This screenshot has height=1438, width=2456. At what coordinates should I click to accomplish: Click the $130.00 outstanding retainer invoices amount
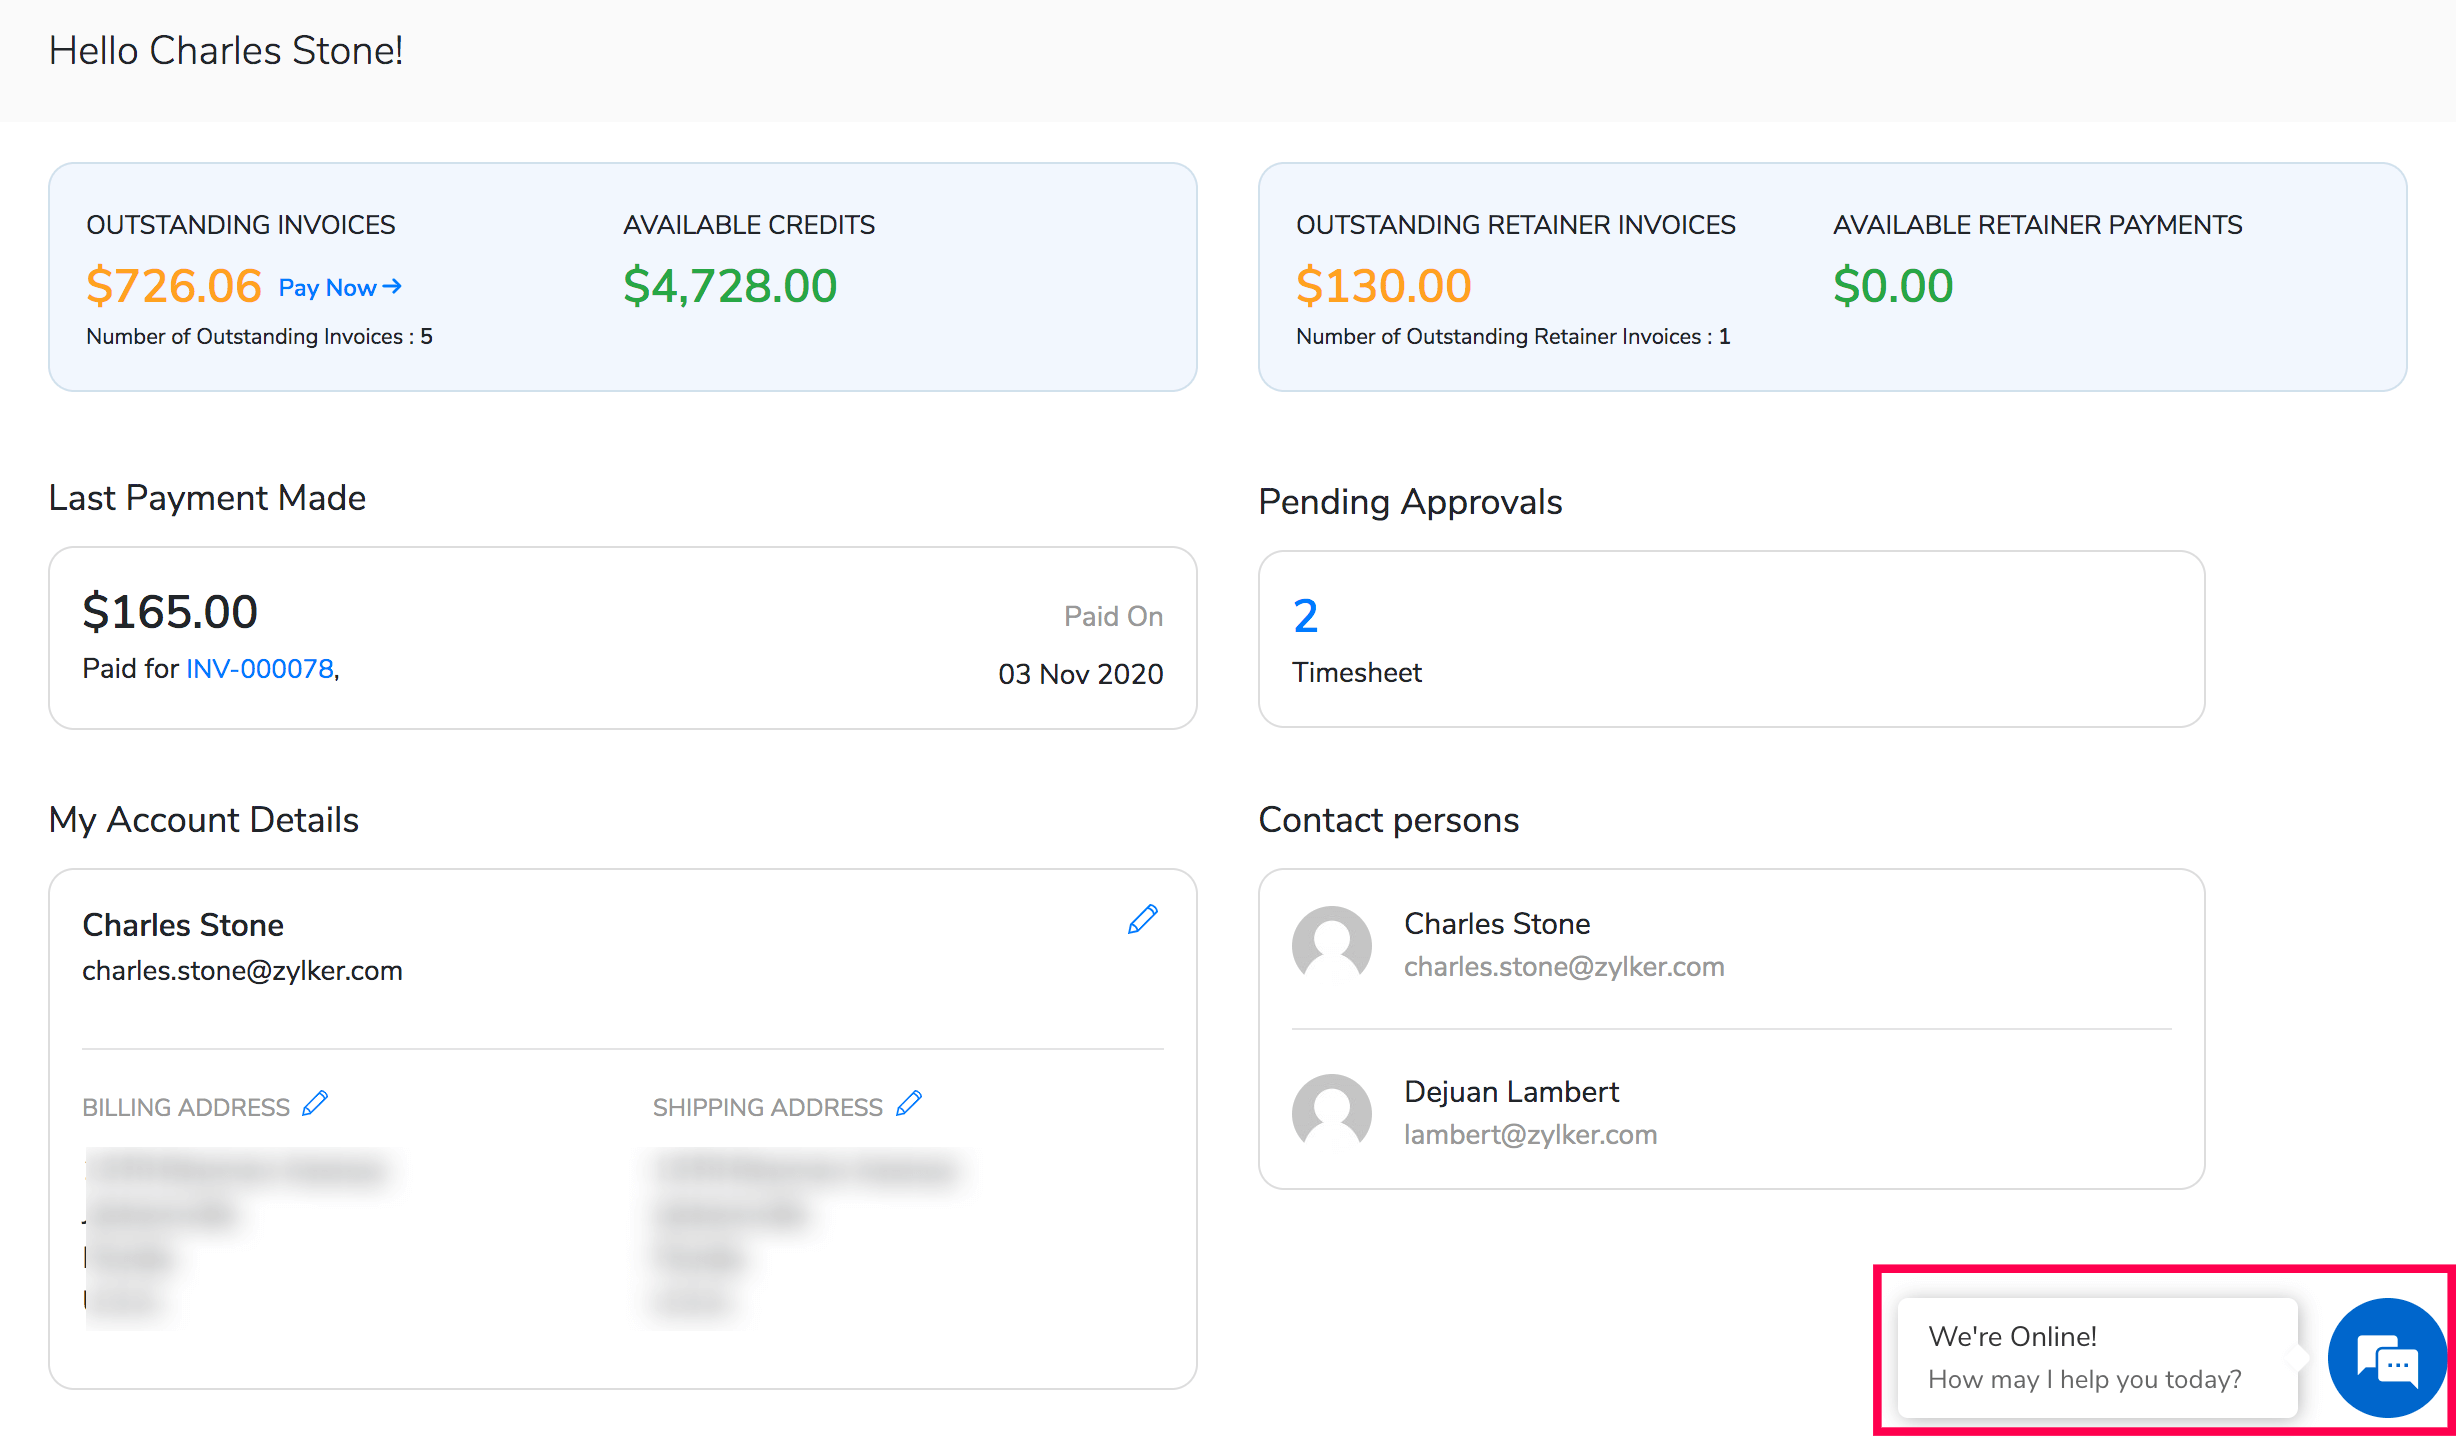click(1383, 286)
